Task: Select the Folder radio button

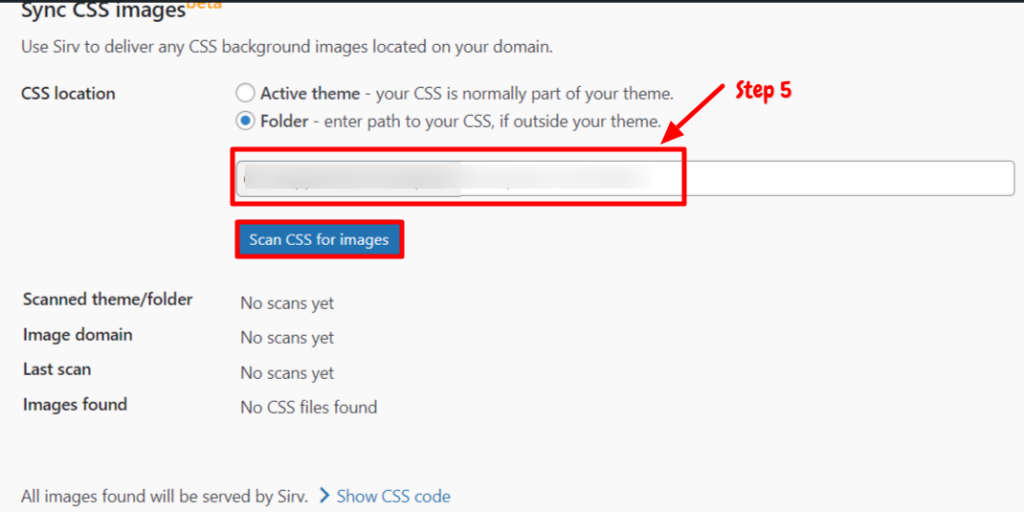Action: 245,121
